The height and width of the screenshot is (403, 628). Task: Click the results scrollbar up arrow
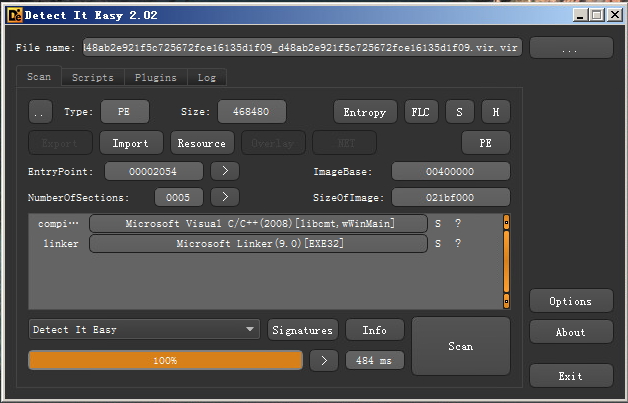(506, 222)
